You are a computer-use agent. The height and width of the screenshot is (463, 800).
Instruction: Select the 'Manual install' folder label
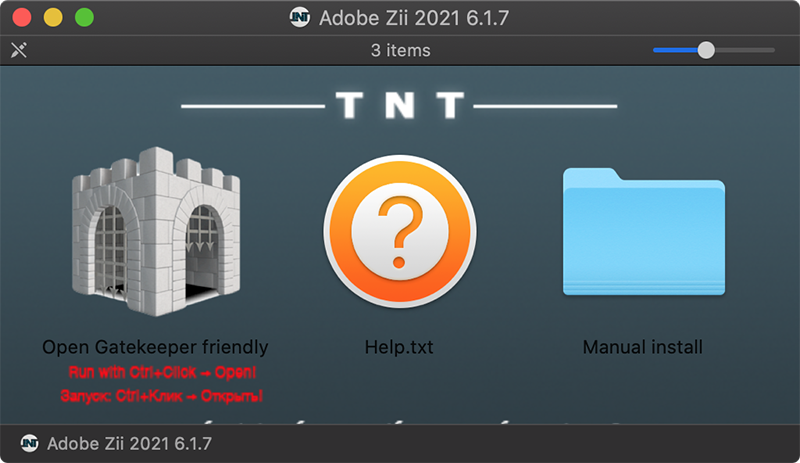click(643, 347)
